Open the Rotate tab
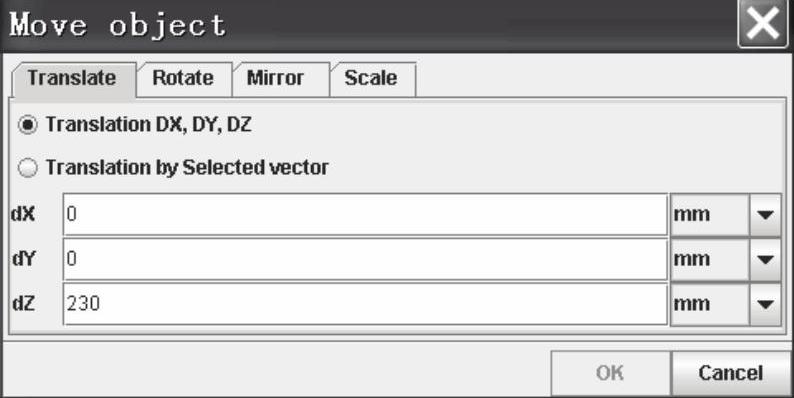 coord(184,79)
